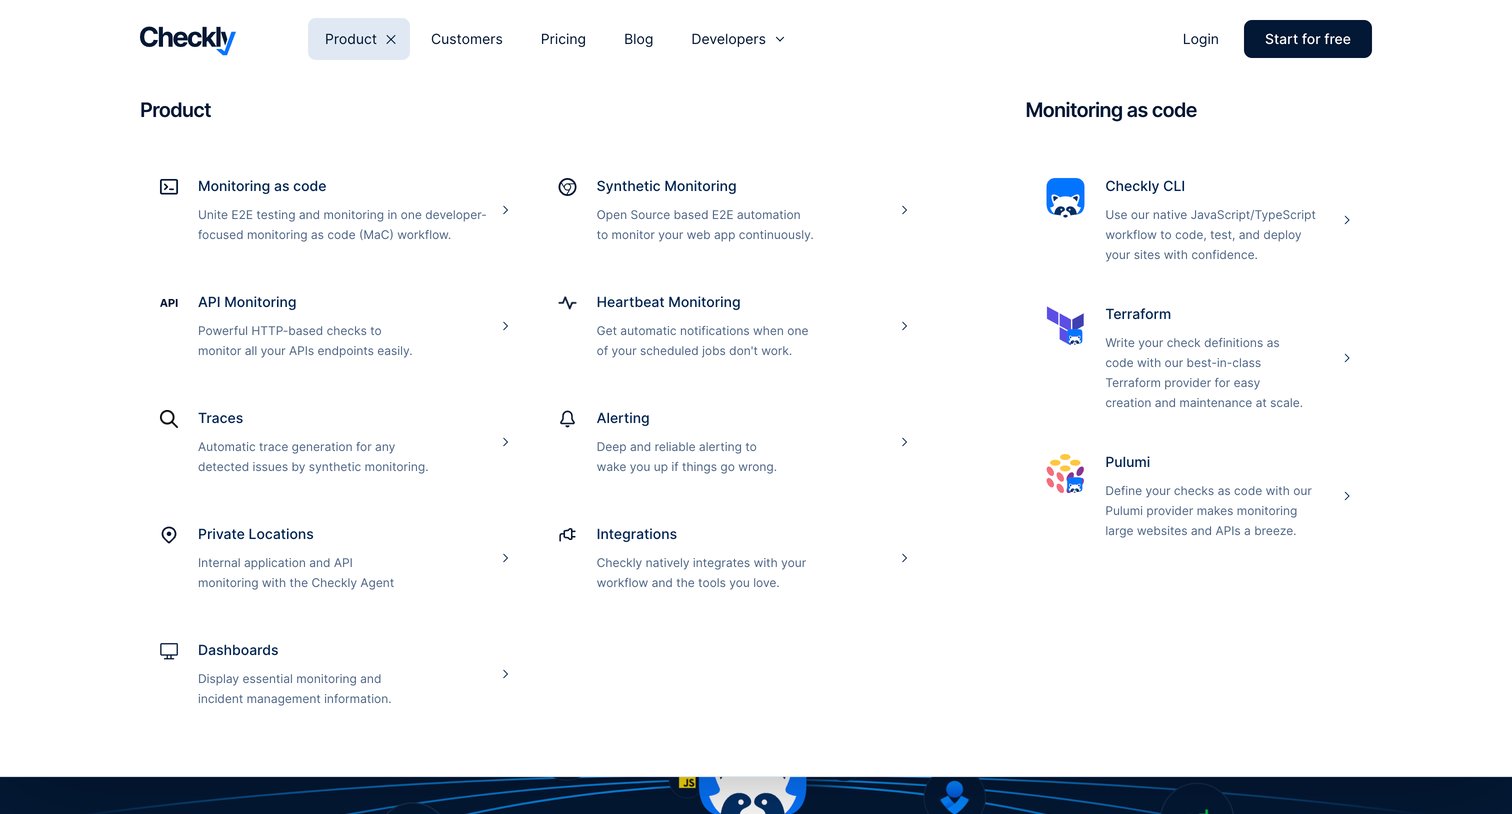Click the Private Locations pin icon

click(169, 535)
